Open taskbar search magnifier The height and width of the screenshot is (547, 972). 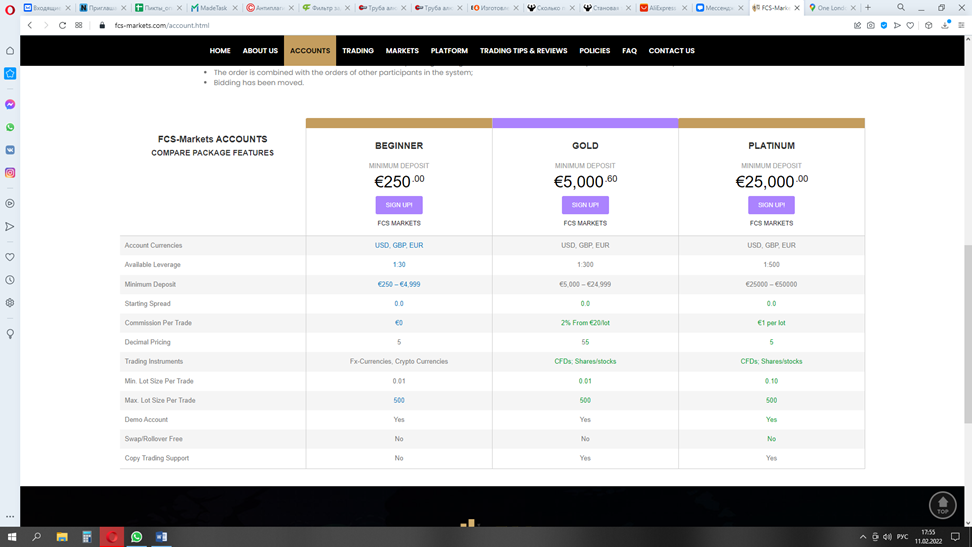(37, 536)
